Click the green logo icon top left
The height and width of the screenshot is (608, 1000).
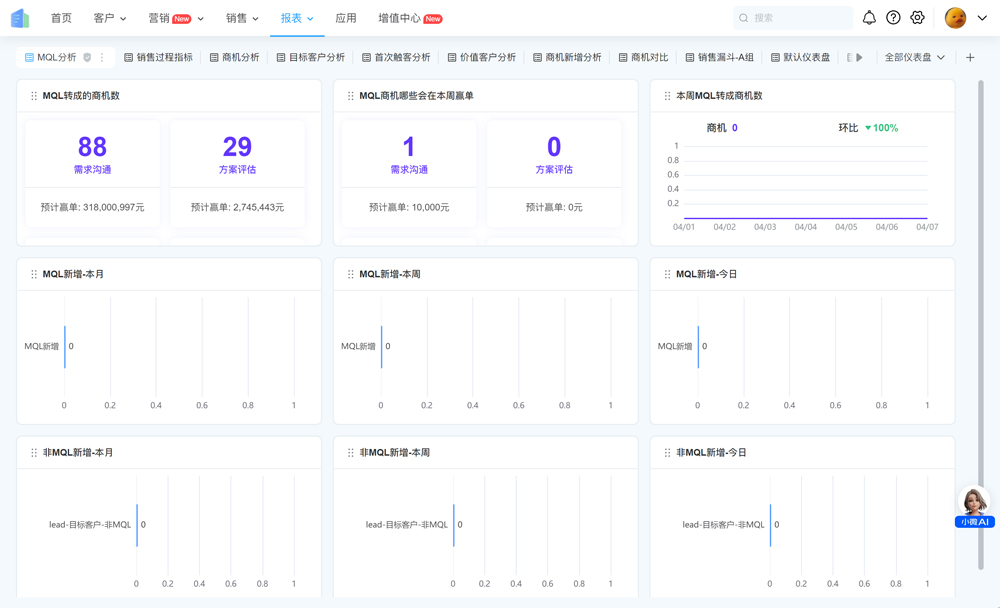tap(19, 16)
